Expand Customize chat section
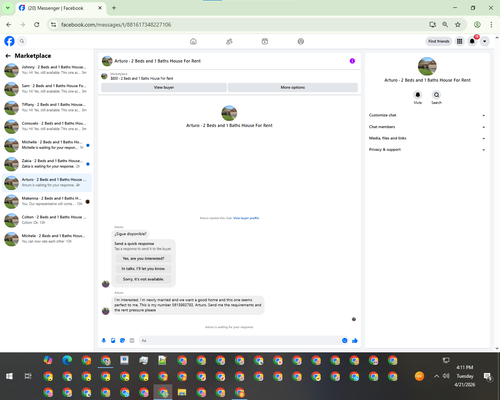Viewport: 500px width, 400px height. (427, 115)
